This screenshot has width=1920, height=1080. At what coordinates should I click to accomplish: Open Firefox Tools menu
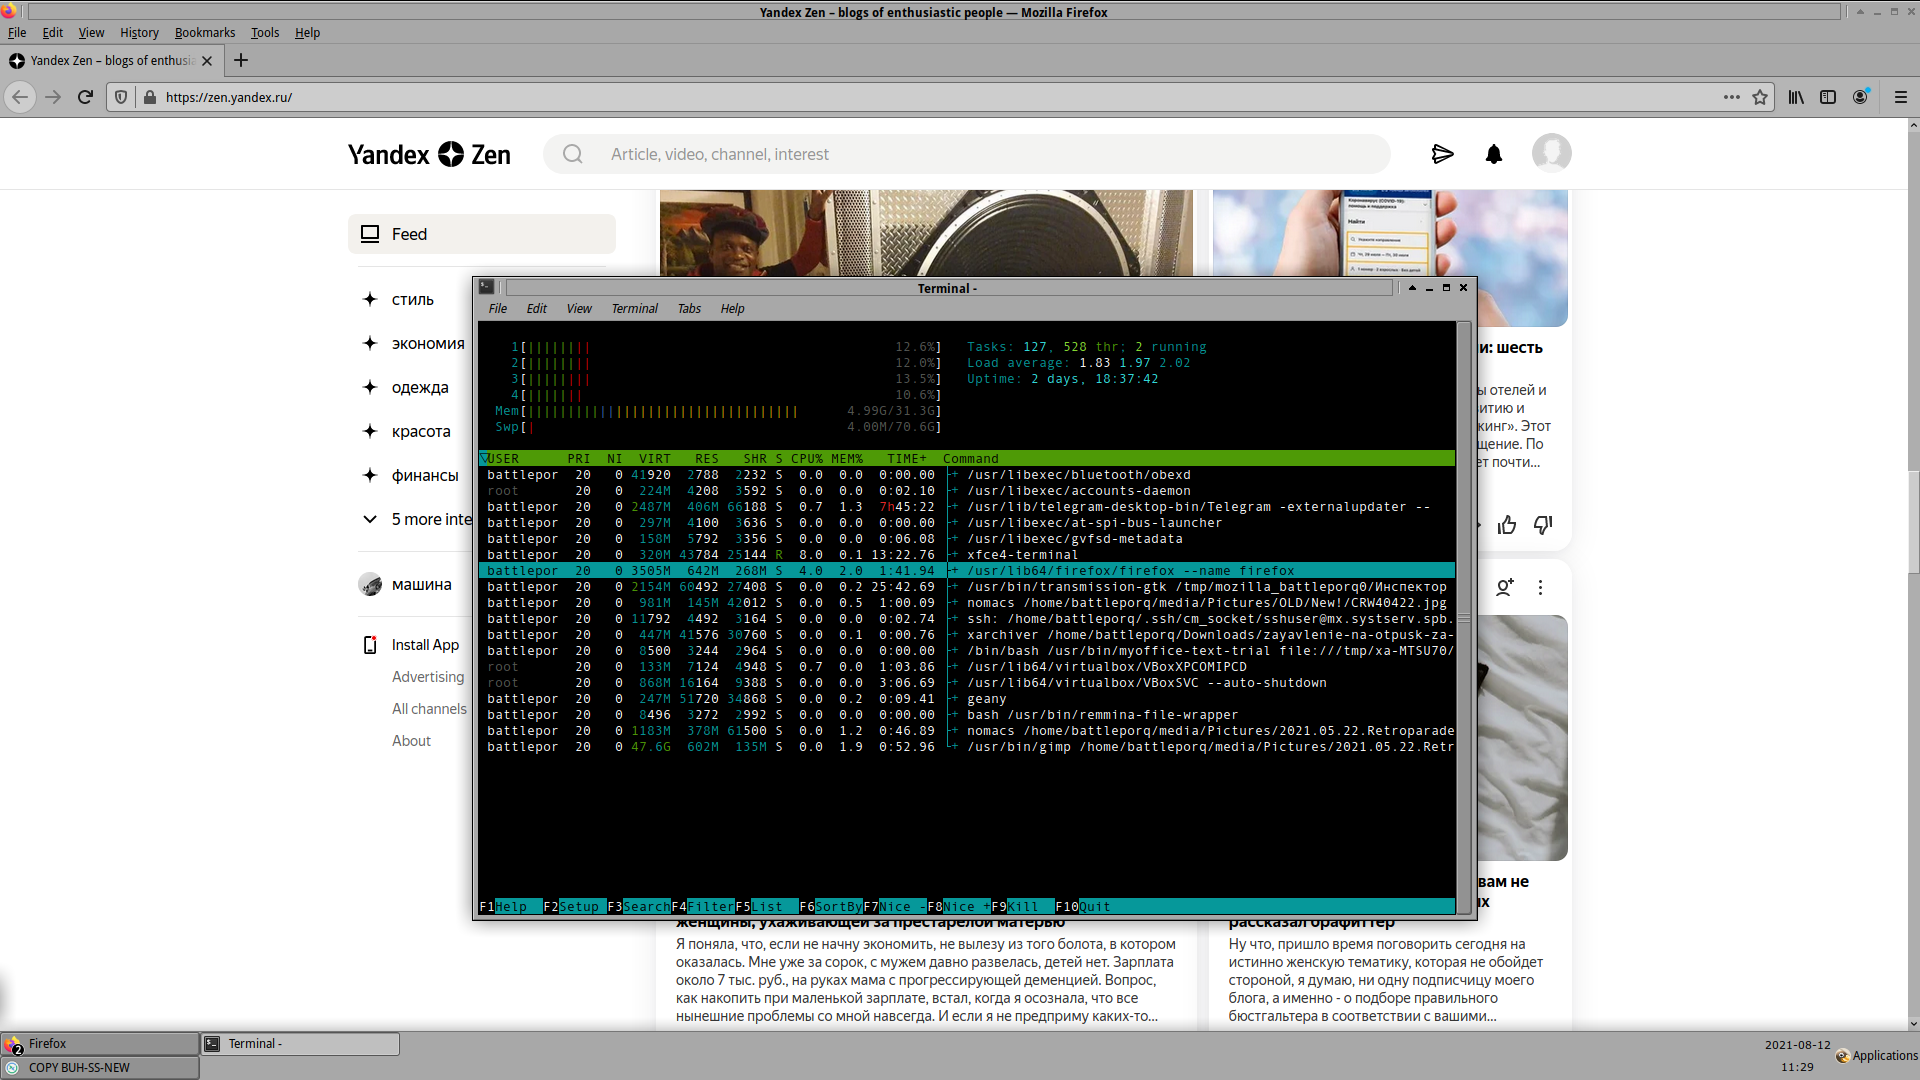coord(265,33)
